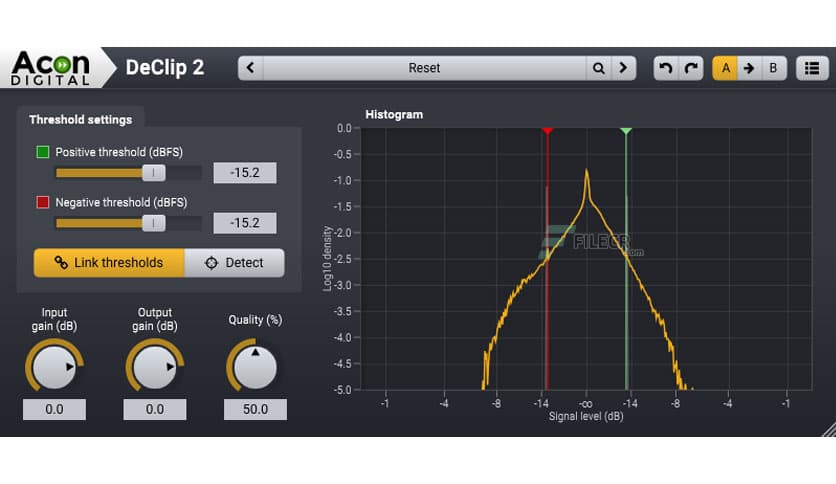The width and height of the screenshot is (836, 484).
Task: Switch to the B comparison slot
Action: point(773,68)
